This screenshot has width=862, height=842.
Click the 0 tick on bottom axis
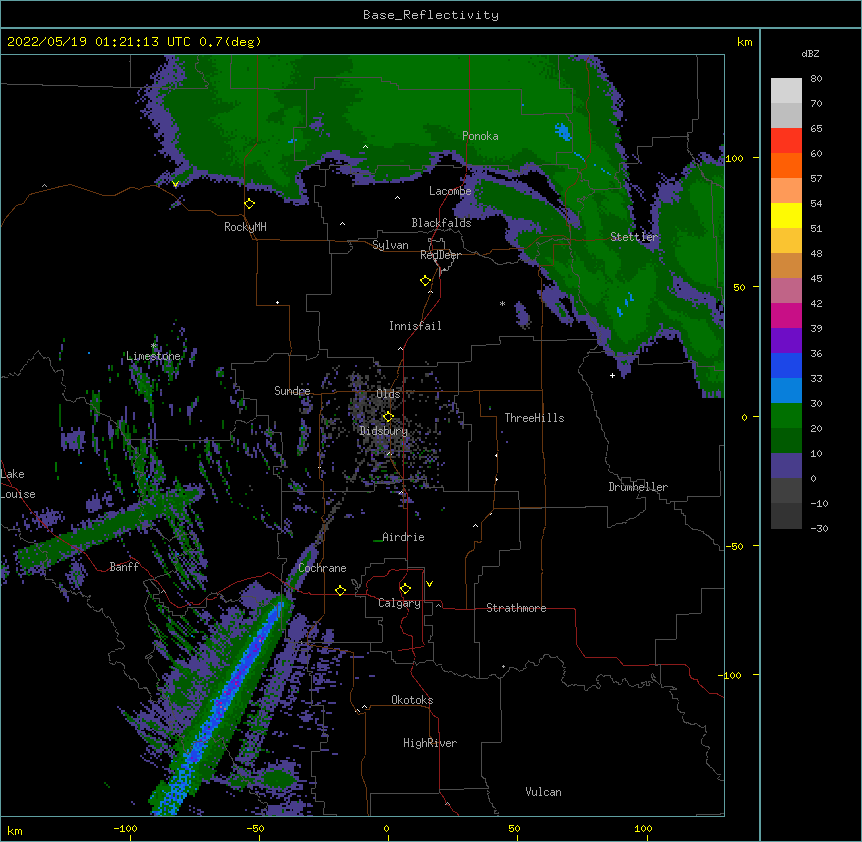[x=386, y=828]
